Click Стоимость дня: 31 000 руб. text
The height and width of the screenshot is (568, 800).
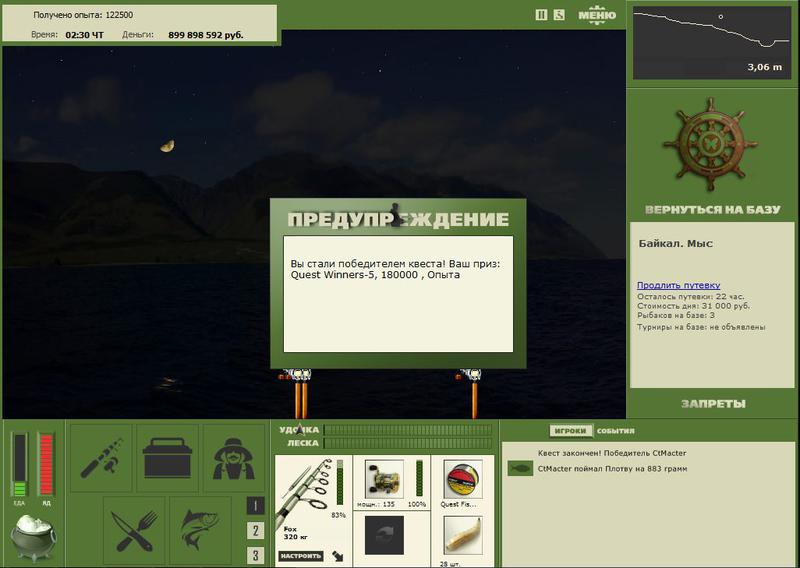click(693, 306)
